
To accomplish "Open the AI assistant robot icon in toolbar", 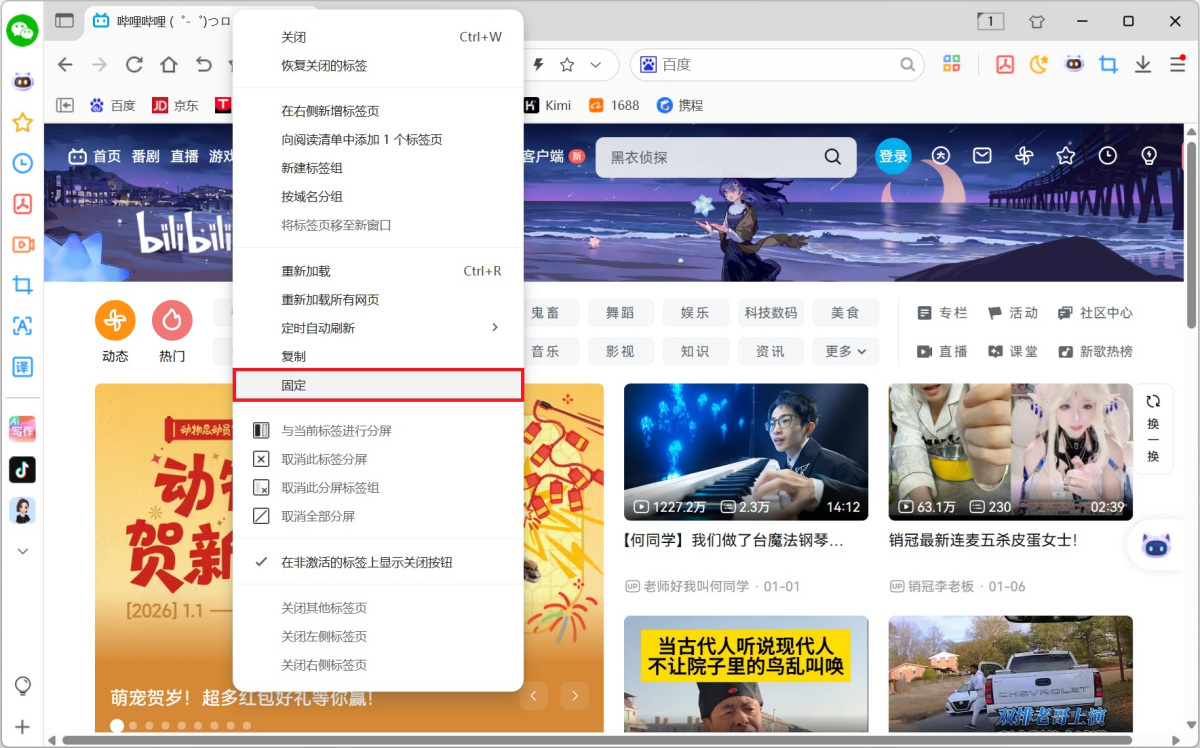I will 1074,64.
